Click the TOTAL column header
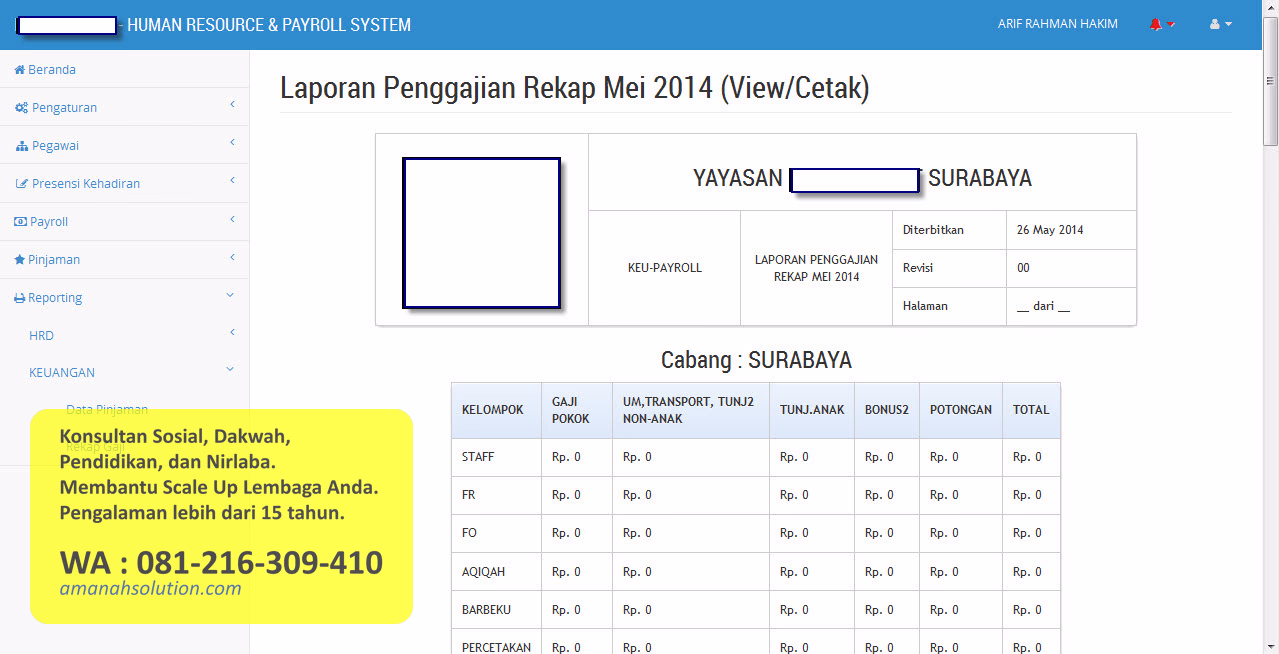The width and height of the screenshot is (1279, 654). point(1031,410)
